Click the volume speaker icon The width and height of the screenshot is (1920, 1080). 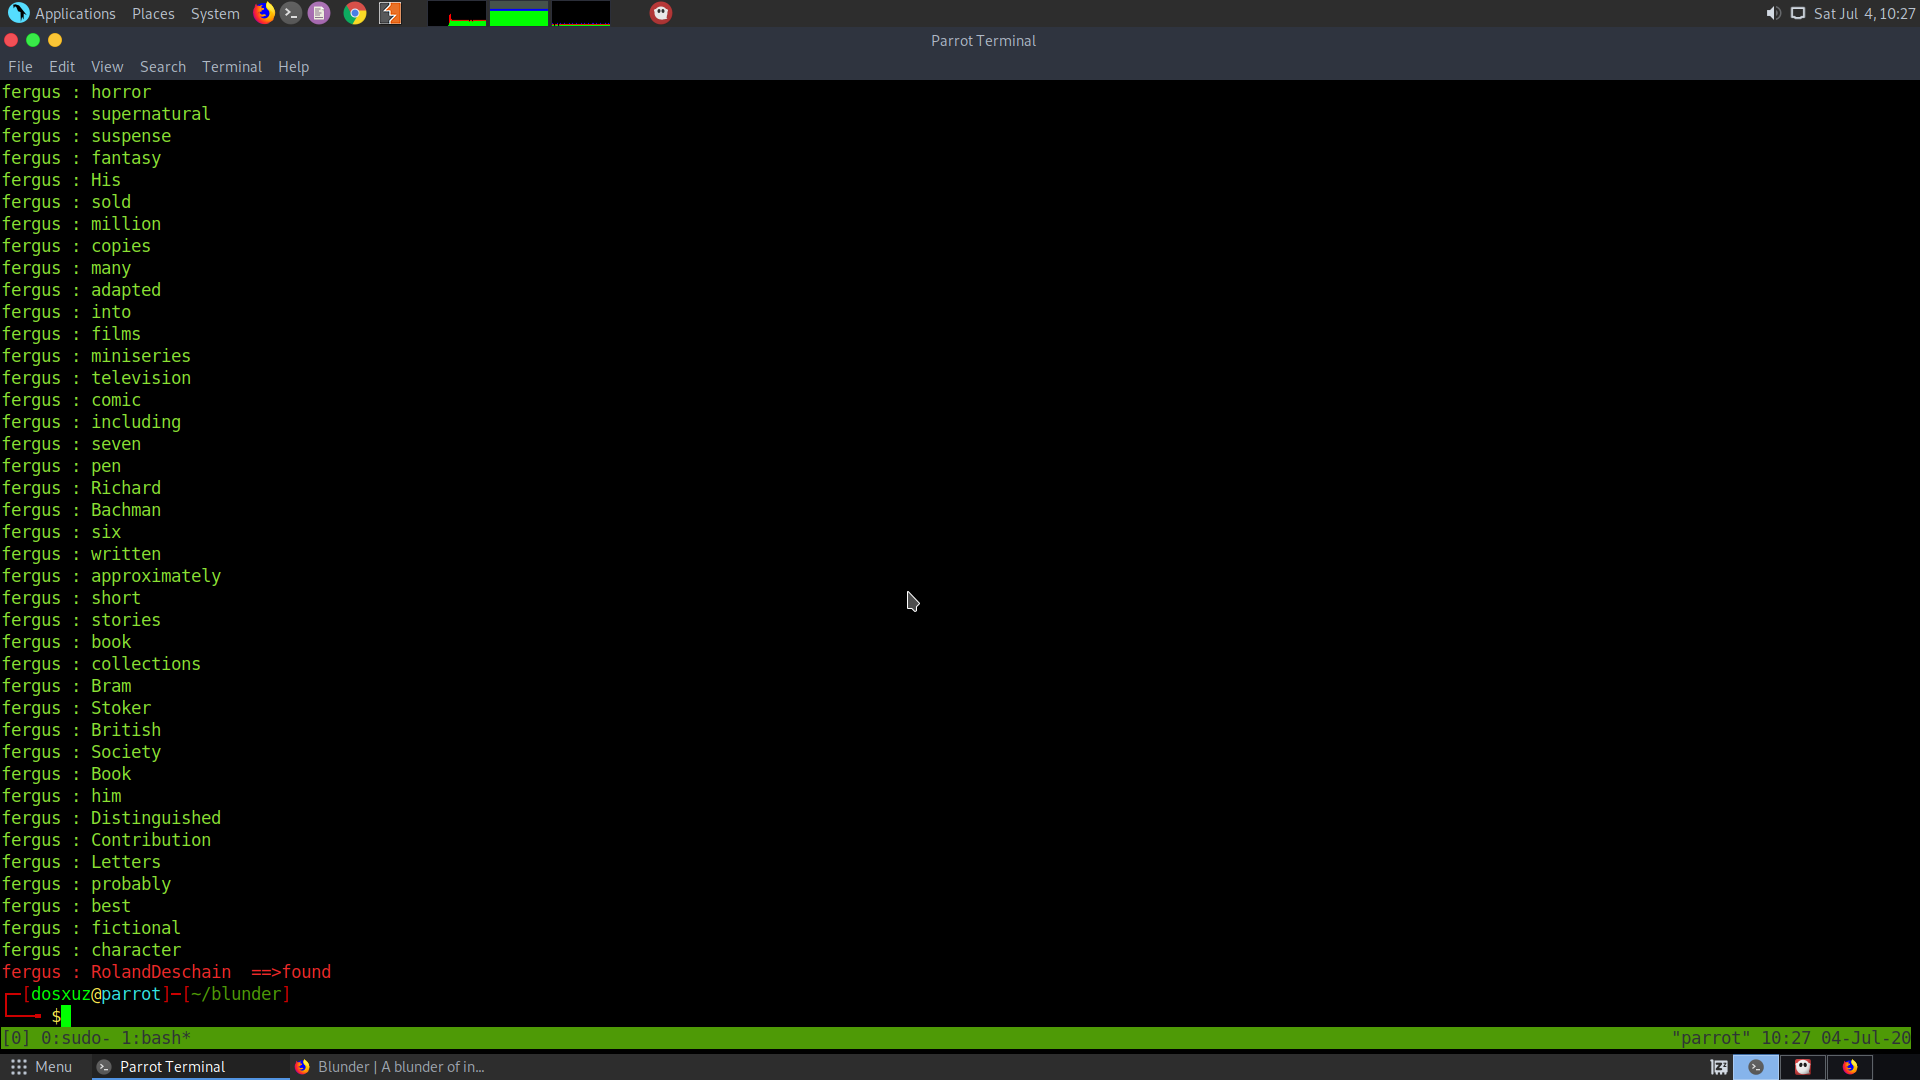coord(1773,13)
